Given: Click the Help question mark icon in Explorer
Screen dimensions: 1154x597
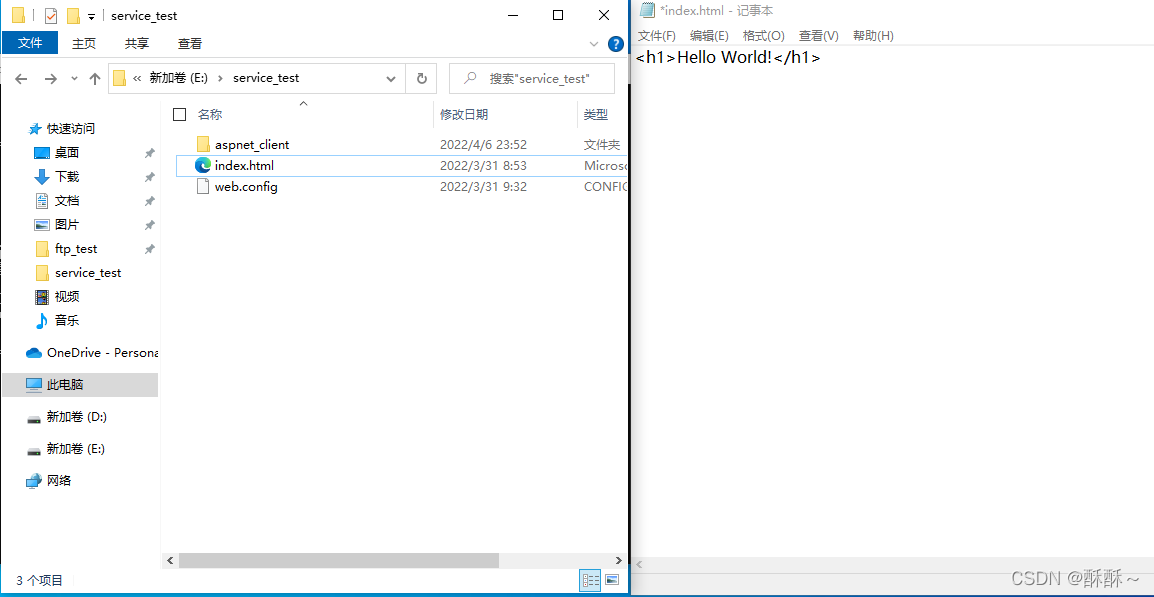Looking at the screenshot, I should tap(616, 43).
